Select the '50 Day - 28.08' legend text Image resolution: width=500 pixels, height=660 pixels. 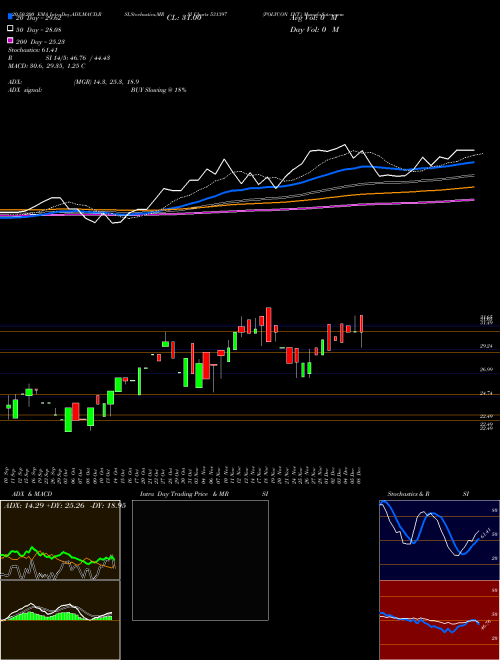tap(39, 30)
